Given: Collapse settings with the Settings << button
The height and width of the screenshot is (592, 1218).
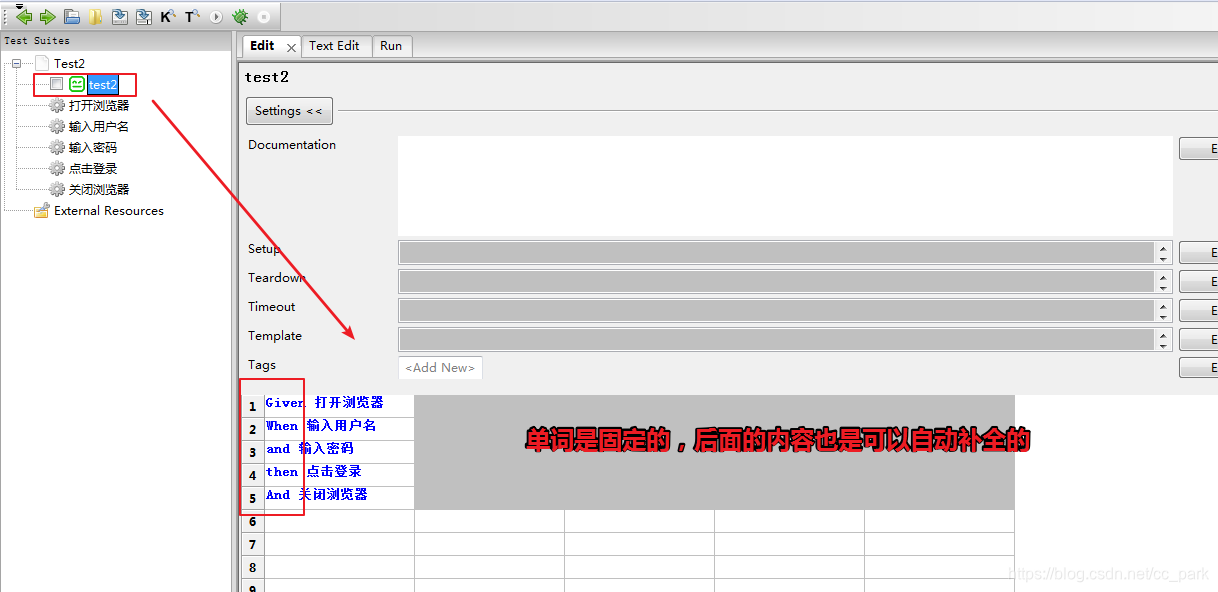Looking at the screenshot, I should (x=289, y=111).
